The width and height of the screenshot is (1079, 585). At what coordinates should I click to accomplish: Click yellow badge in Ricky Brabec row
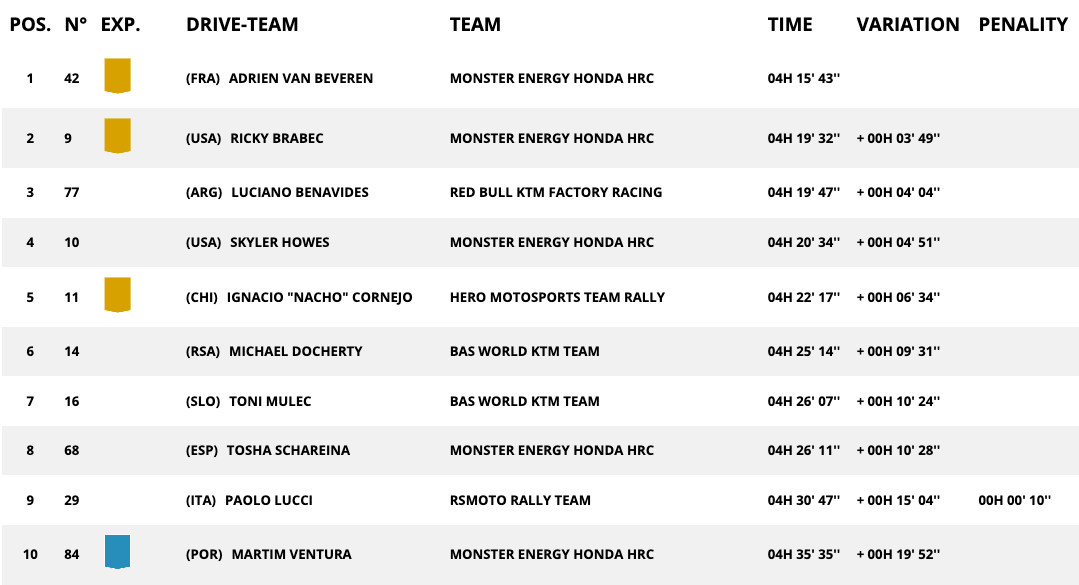[x=118, y=136]
